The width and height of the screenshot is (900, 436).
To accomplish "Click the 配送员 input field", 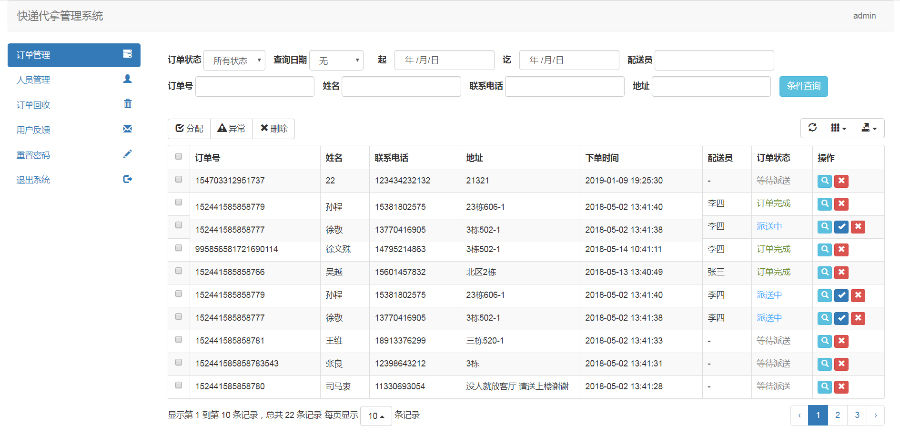I will pyautogui.click(x=714, y=60).
